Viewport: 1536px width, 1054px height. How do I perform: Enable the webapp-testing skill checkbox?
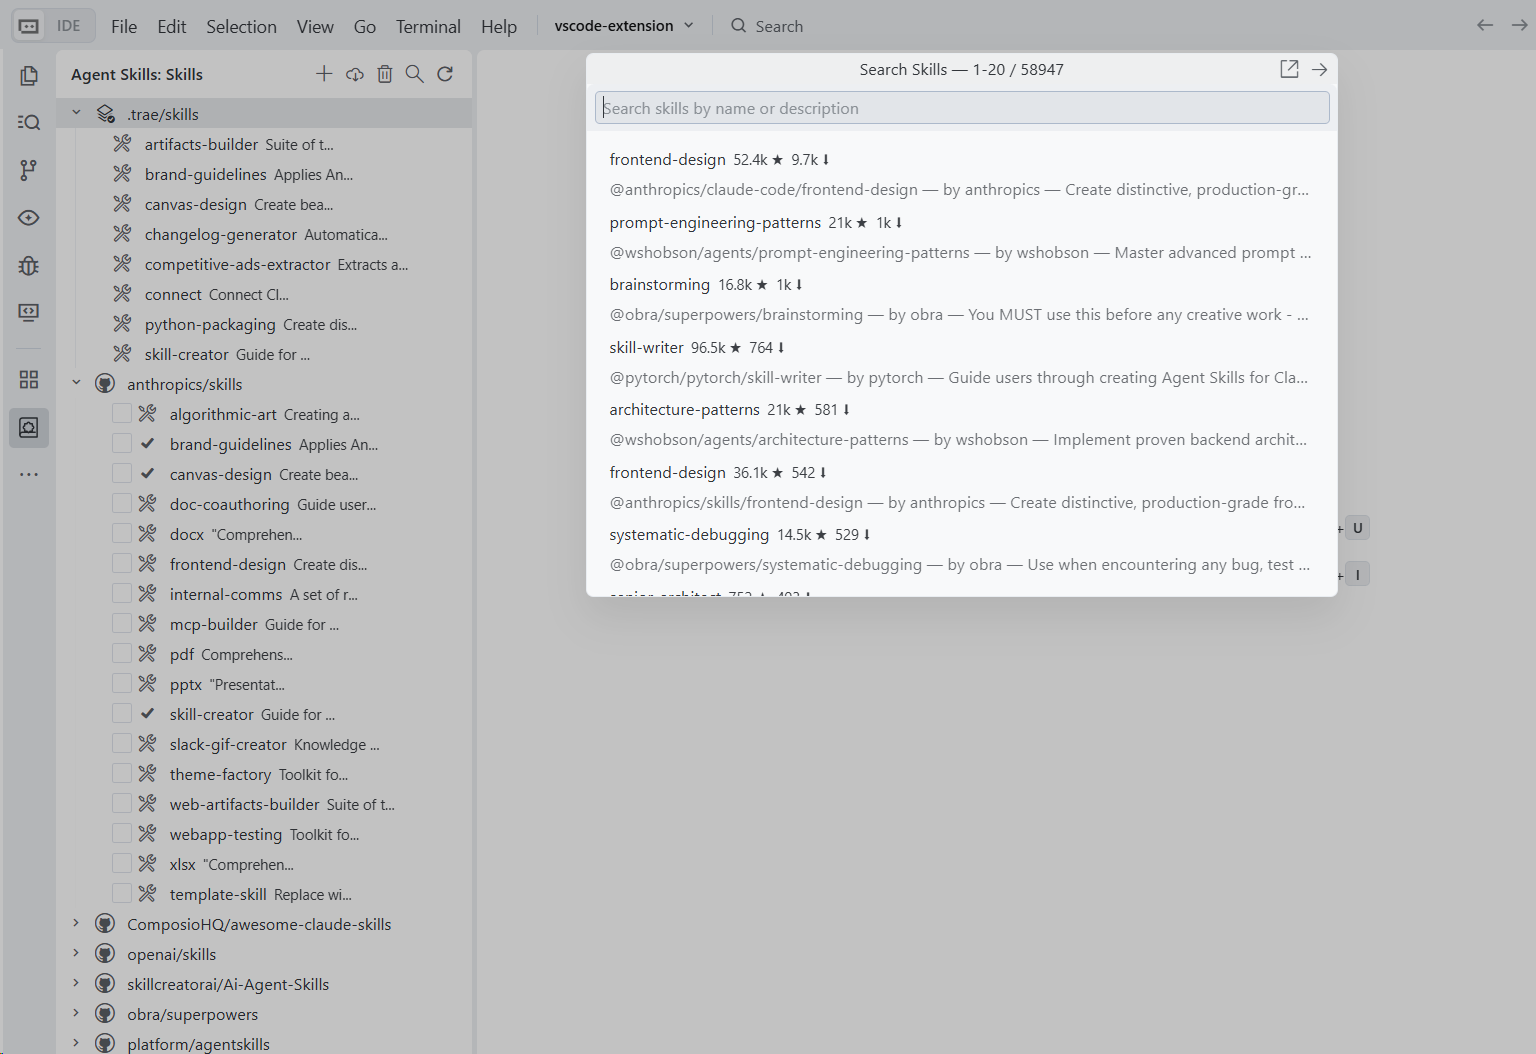tap(122, 834)
